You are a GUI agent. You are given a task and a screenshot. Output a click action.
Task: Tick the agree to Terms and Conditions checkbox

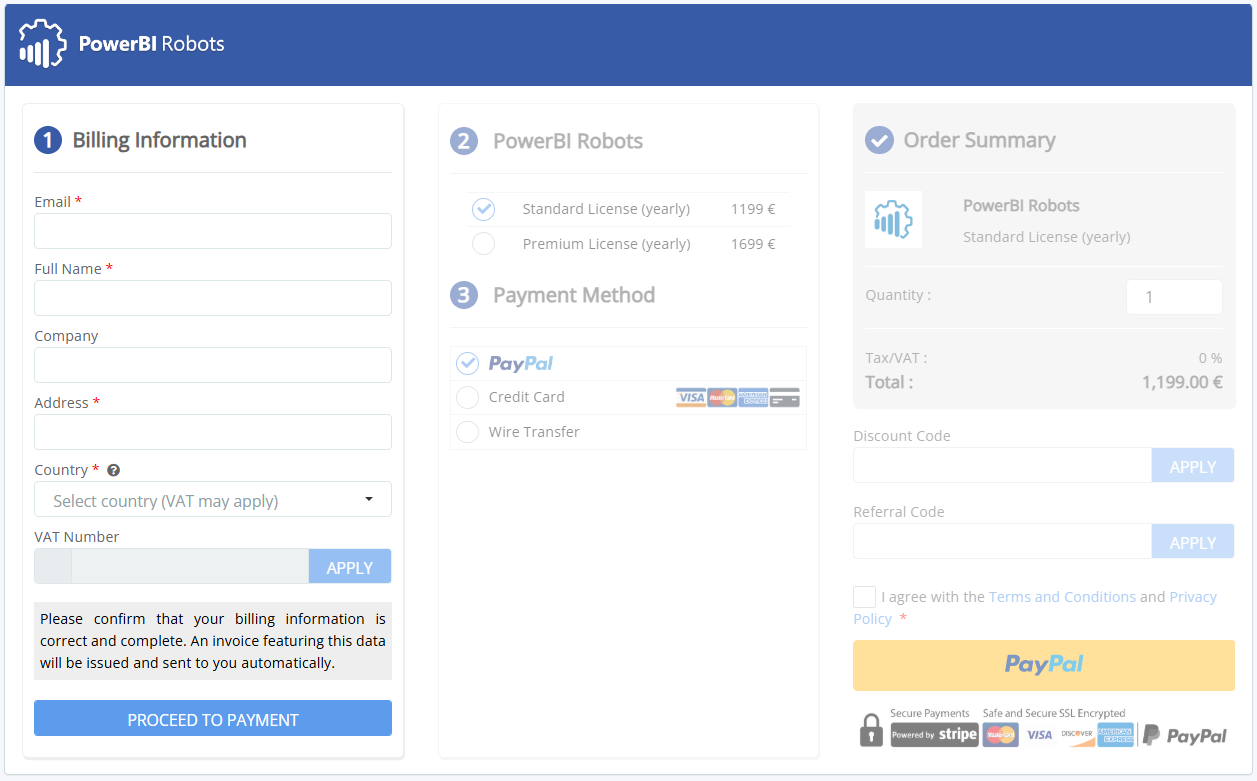tap(865, 597)
